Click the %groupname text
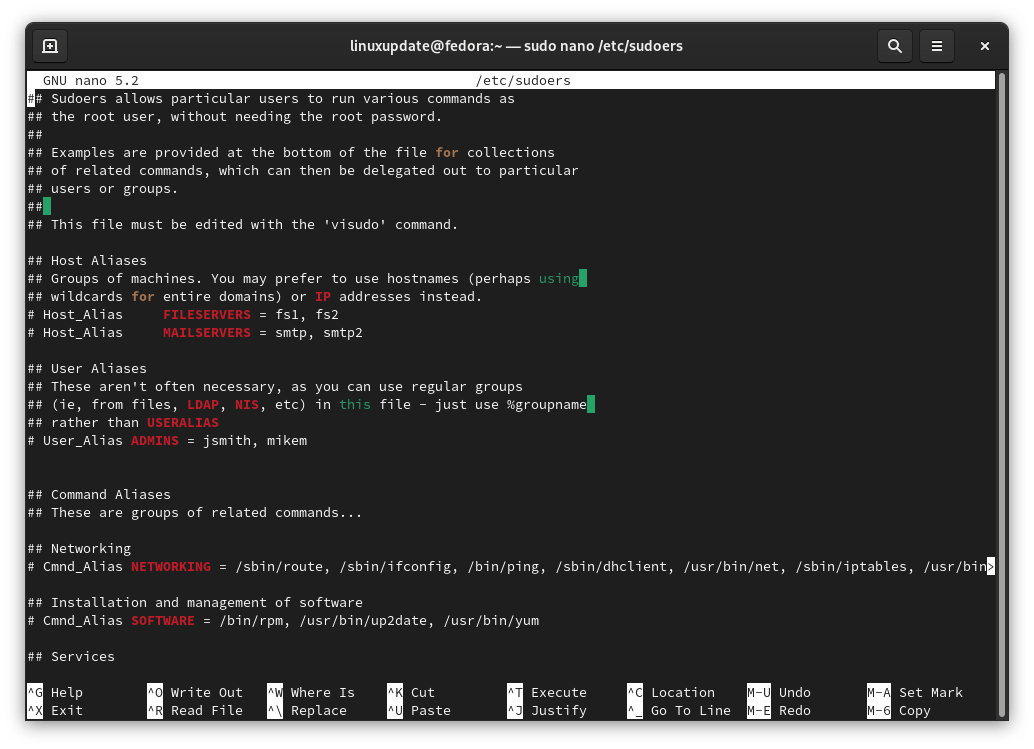 [547, 404]
